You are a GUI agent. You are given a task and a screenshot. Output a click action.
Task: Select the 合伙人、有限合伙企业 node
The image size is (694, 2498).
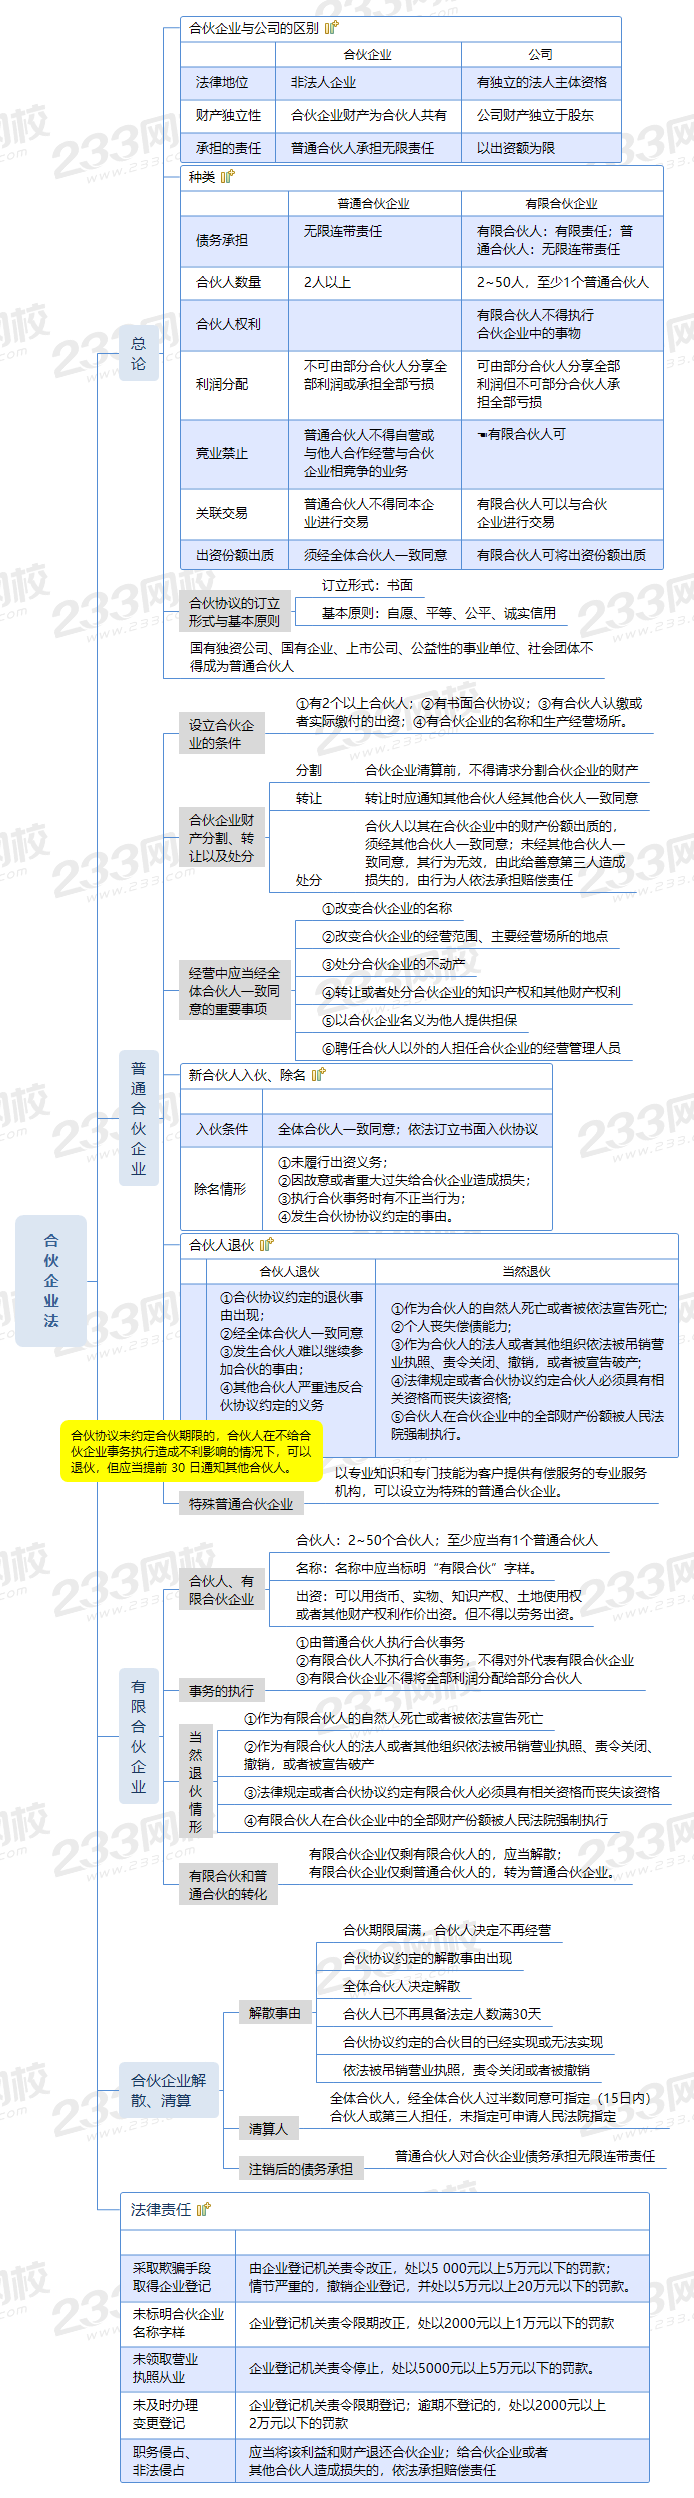tap(222, 1590)
